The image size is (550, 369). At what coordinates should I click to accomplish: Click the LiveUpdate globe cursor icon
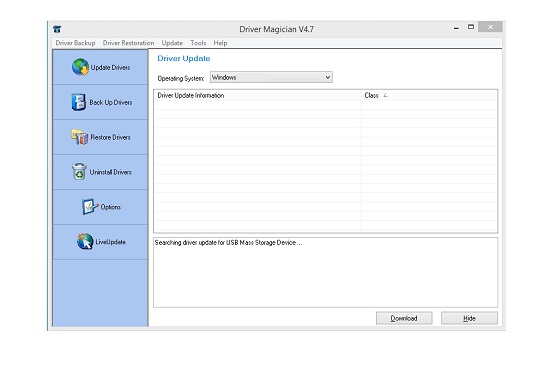tap(85, 241)
